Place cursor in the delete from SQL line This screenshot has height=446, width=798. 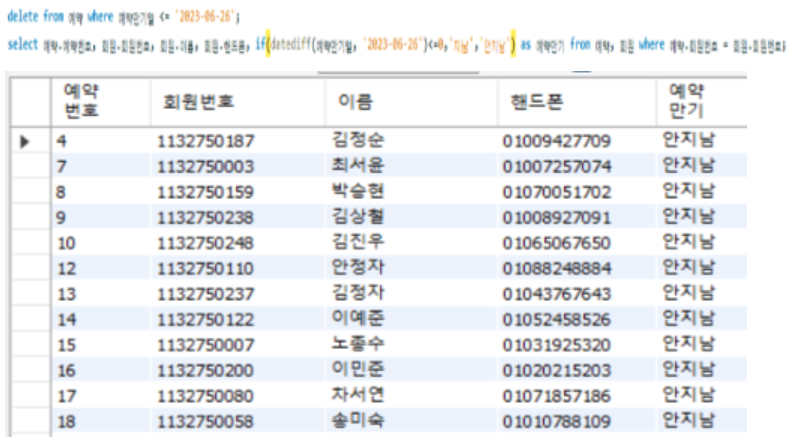tap(123, 17)
